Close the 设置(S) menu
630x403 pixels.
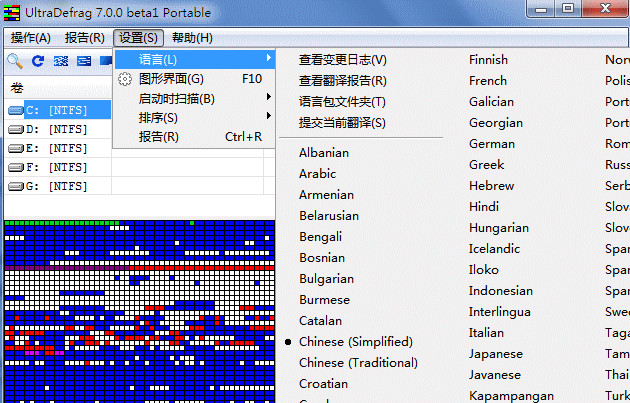(138, 38)
